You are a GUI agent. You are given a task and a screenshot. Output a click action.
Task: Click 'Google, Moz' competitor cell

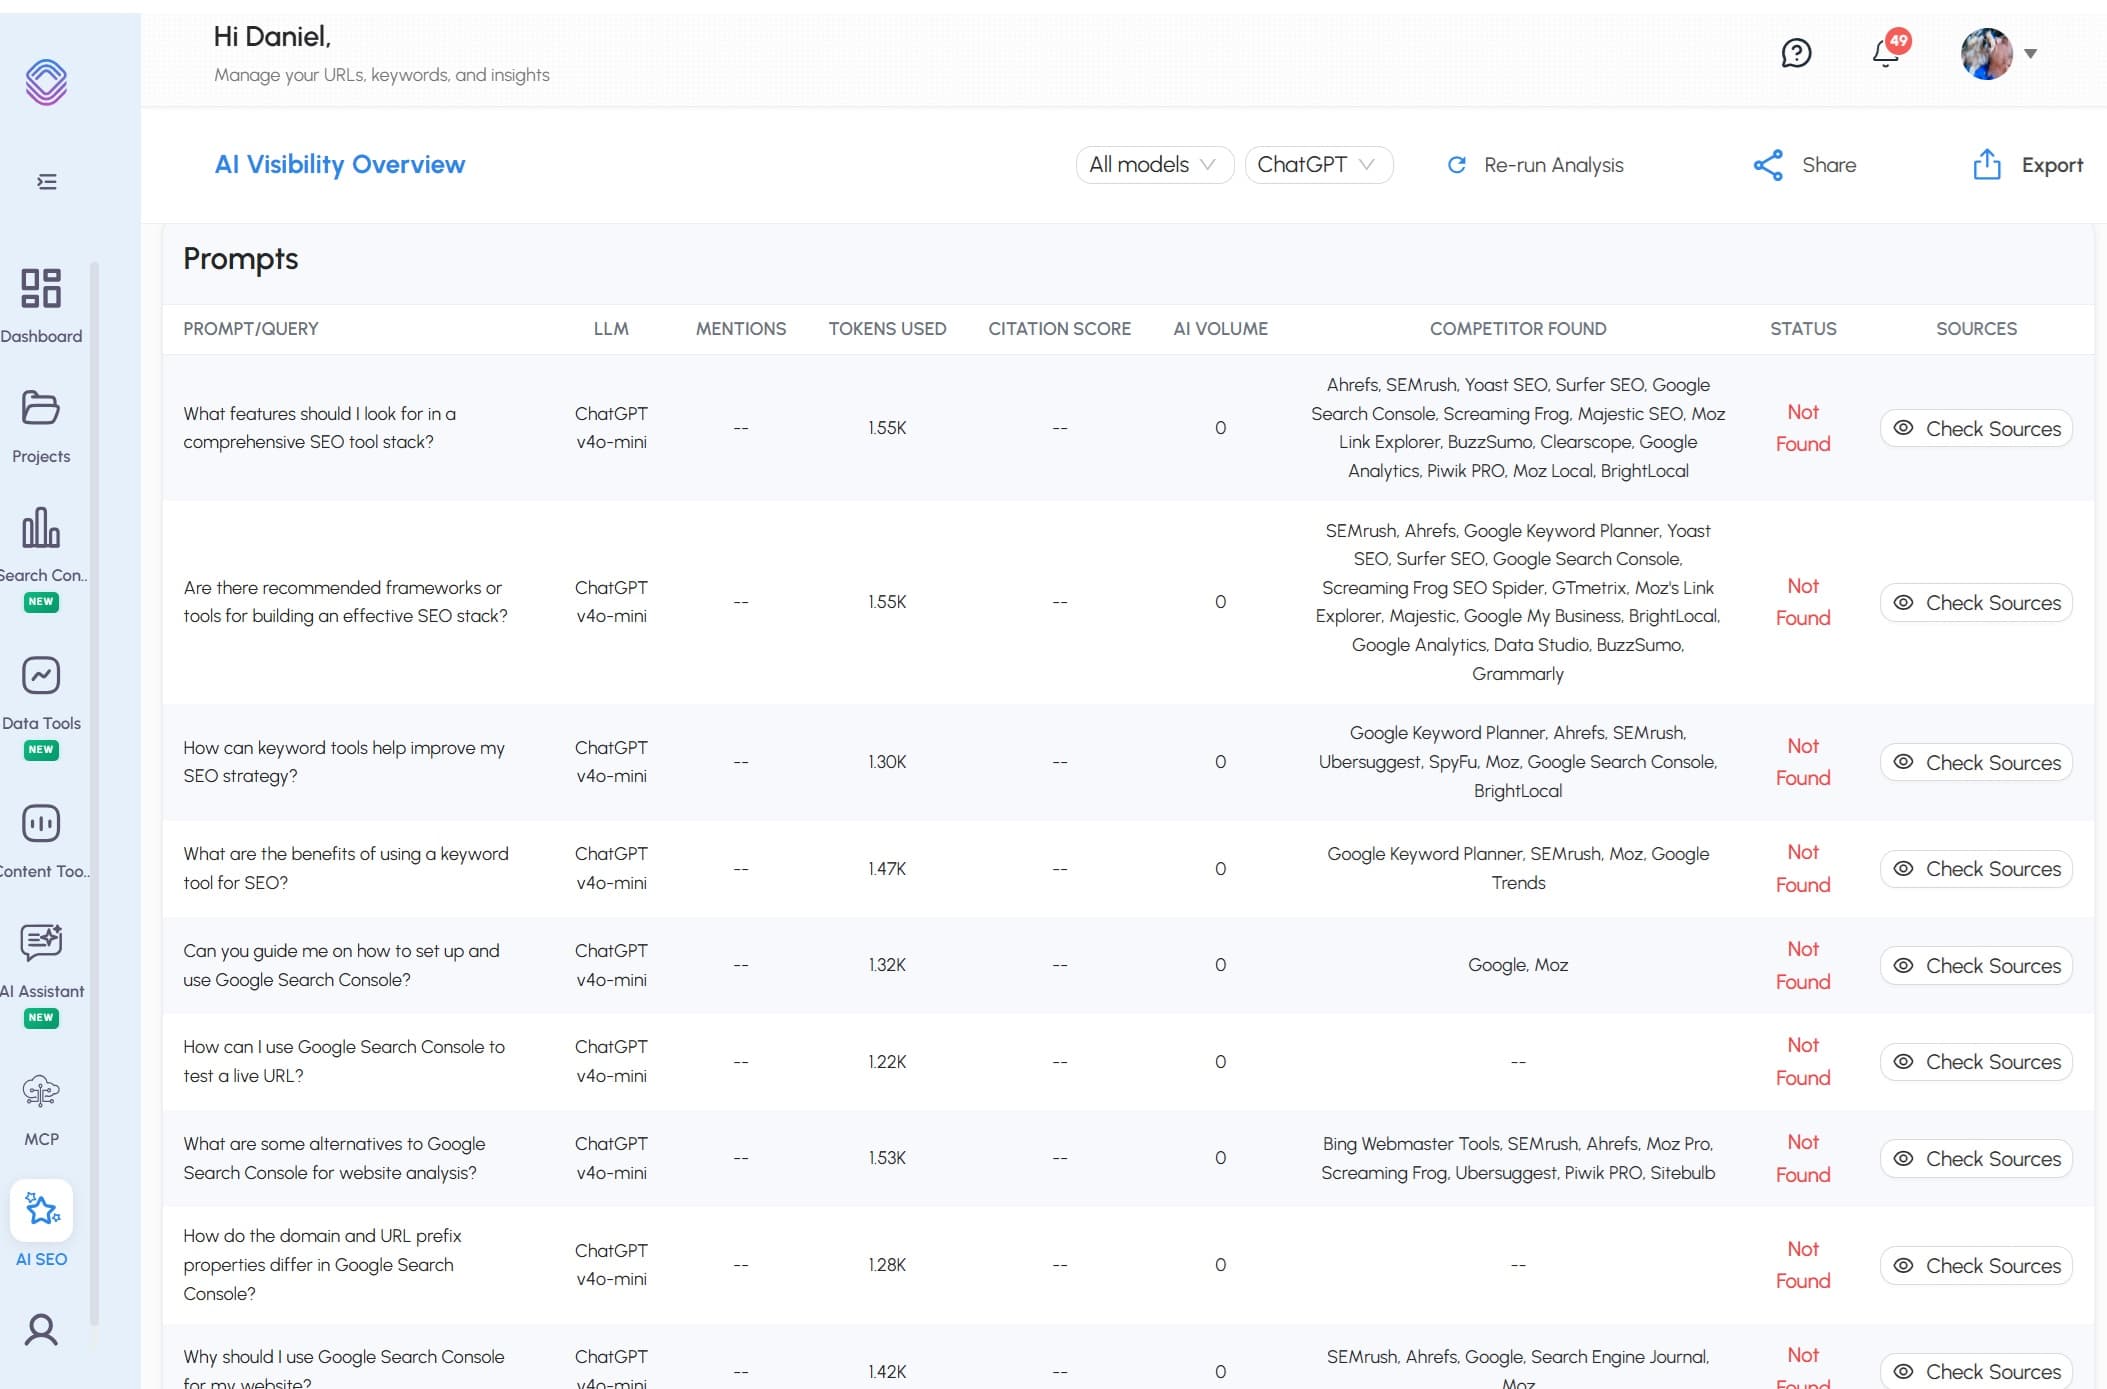pos(1518,965)
